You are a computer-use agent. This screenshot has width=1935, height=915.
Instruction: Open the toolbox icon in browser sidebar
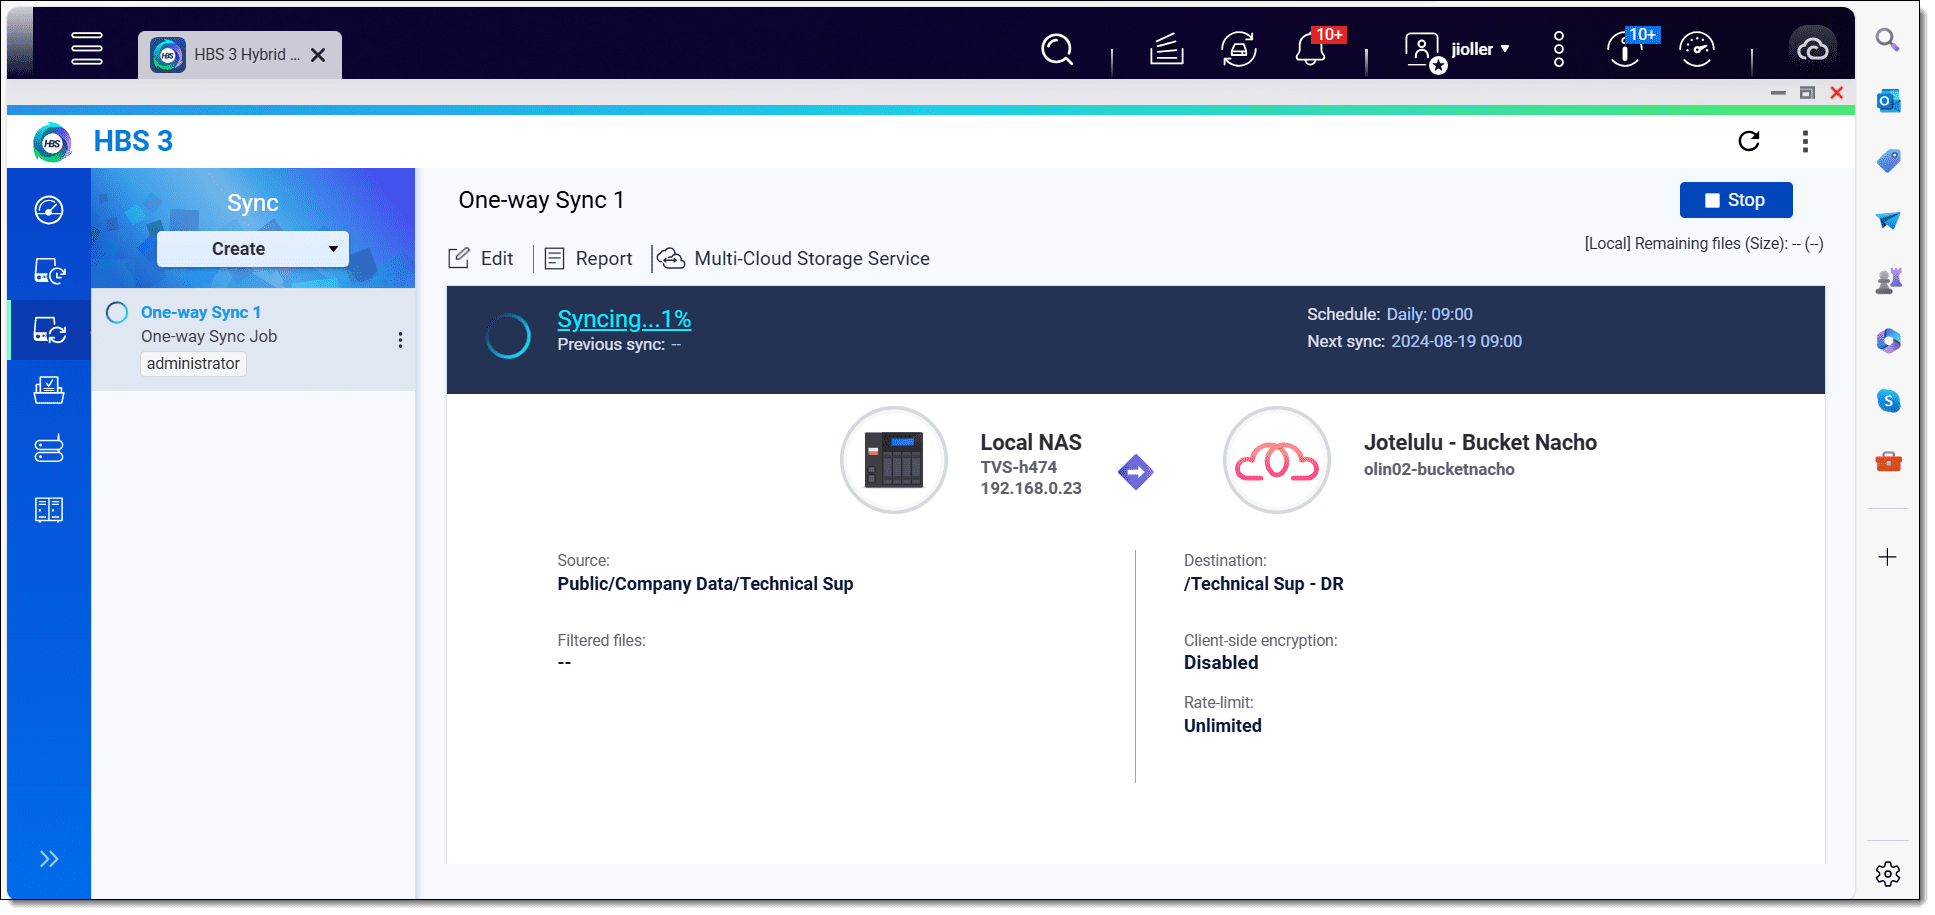[1887, 461]
